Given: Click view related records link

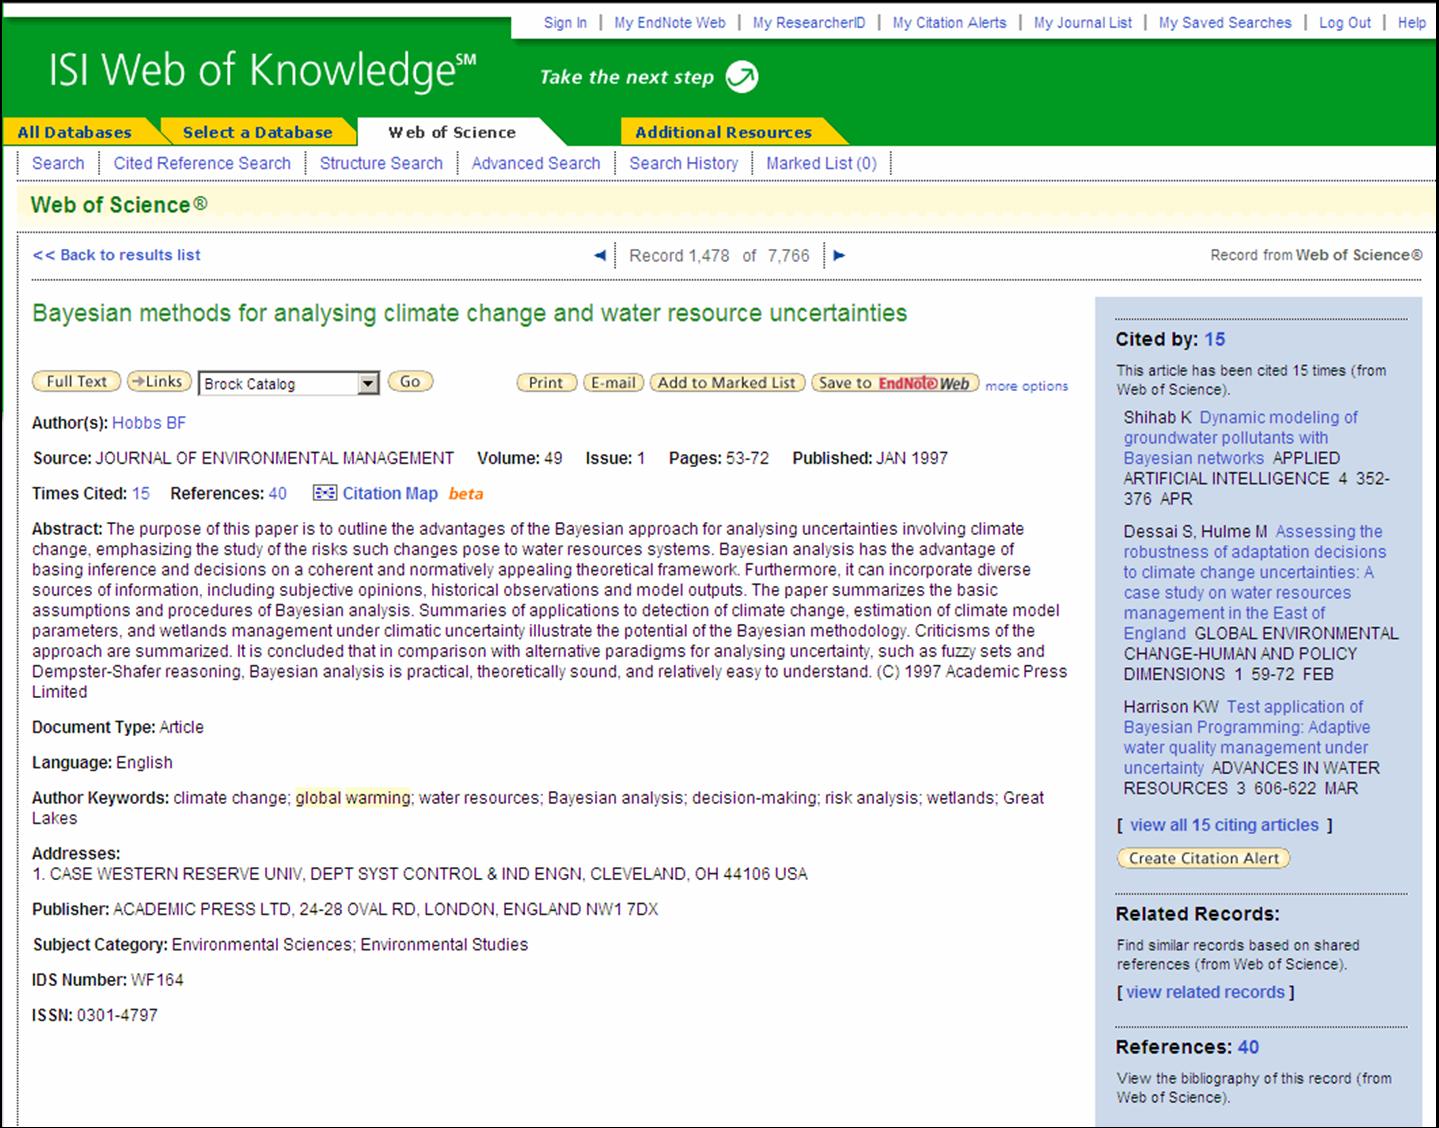Looking at the screenshot, I should click(1205, 992).
